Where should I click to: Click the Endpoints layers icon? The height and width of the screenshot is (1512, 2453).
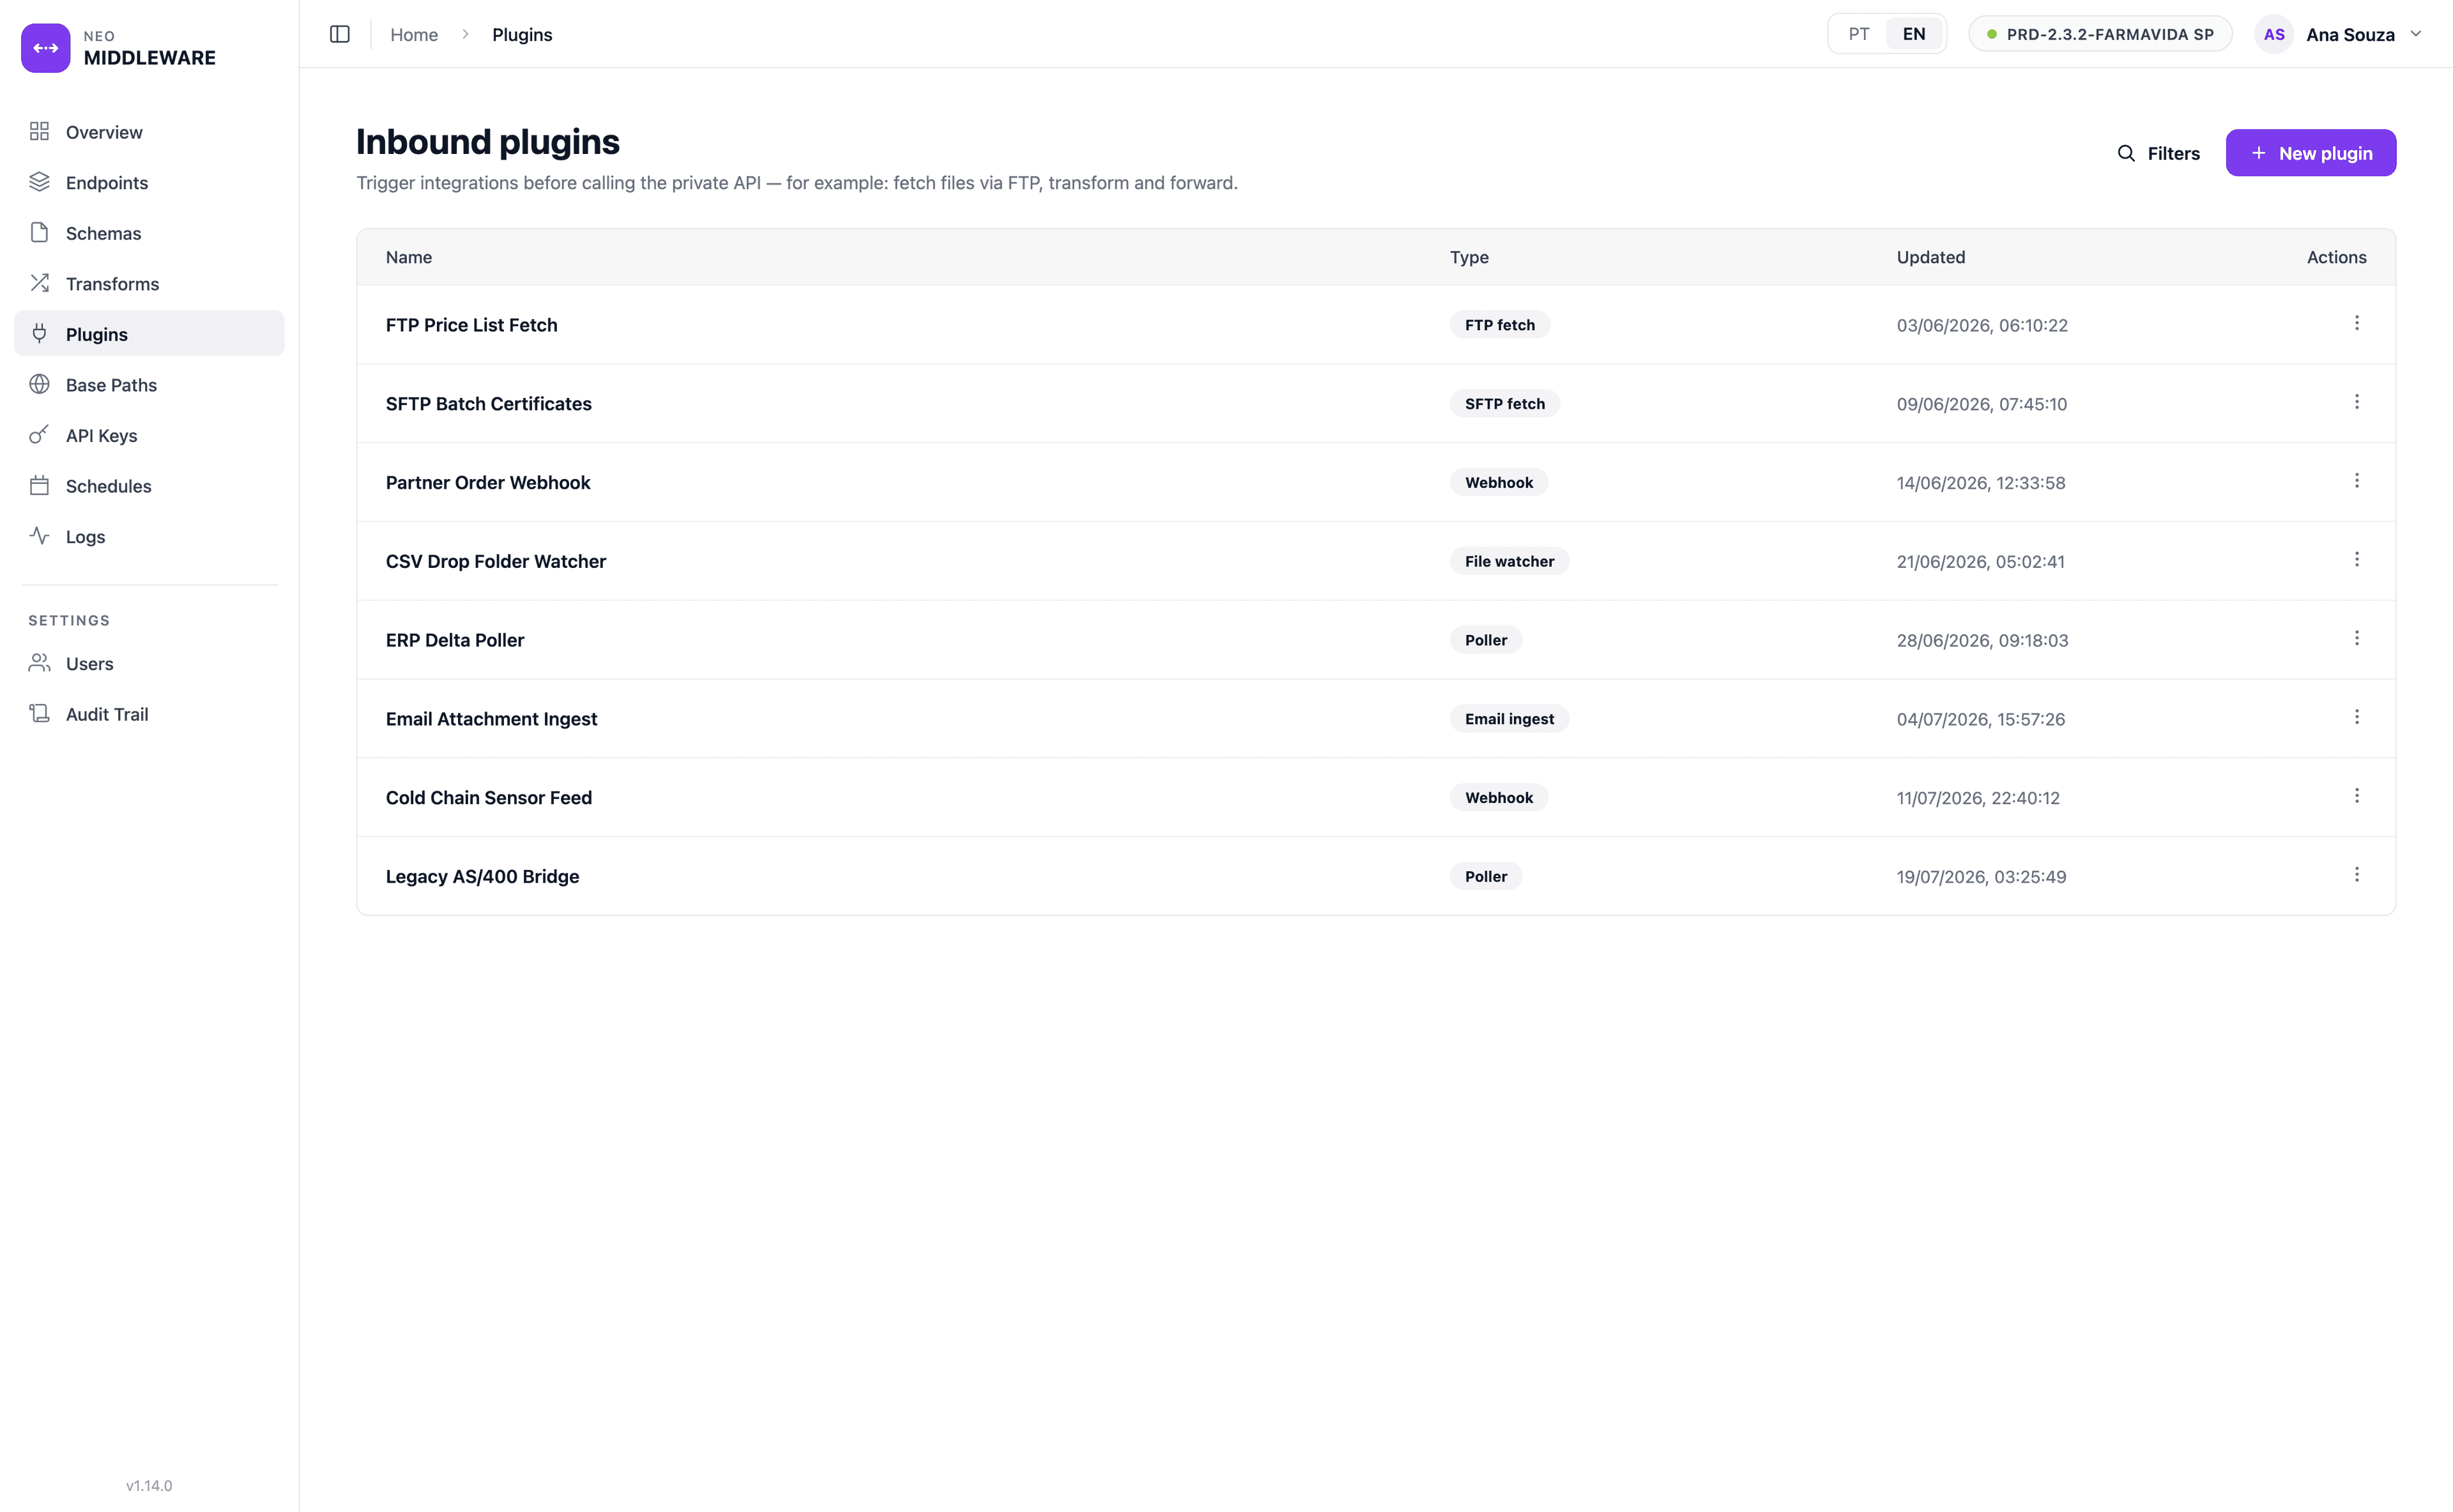point(39,182)
